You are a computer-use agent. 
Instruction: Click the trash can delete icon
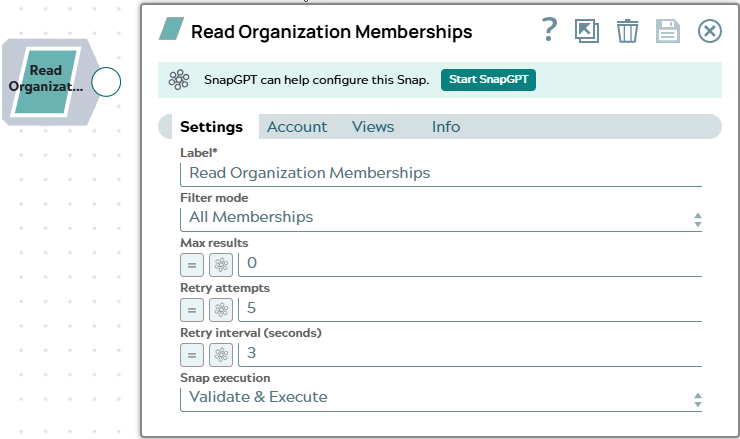tap(627, 31)
